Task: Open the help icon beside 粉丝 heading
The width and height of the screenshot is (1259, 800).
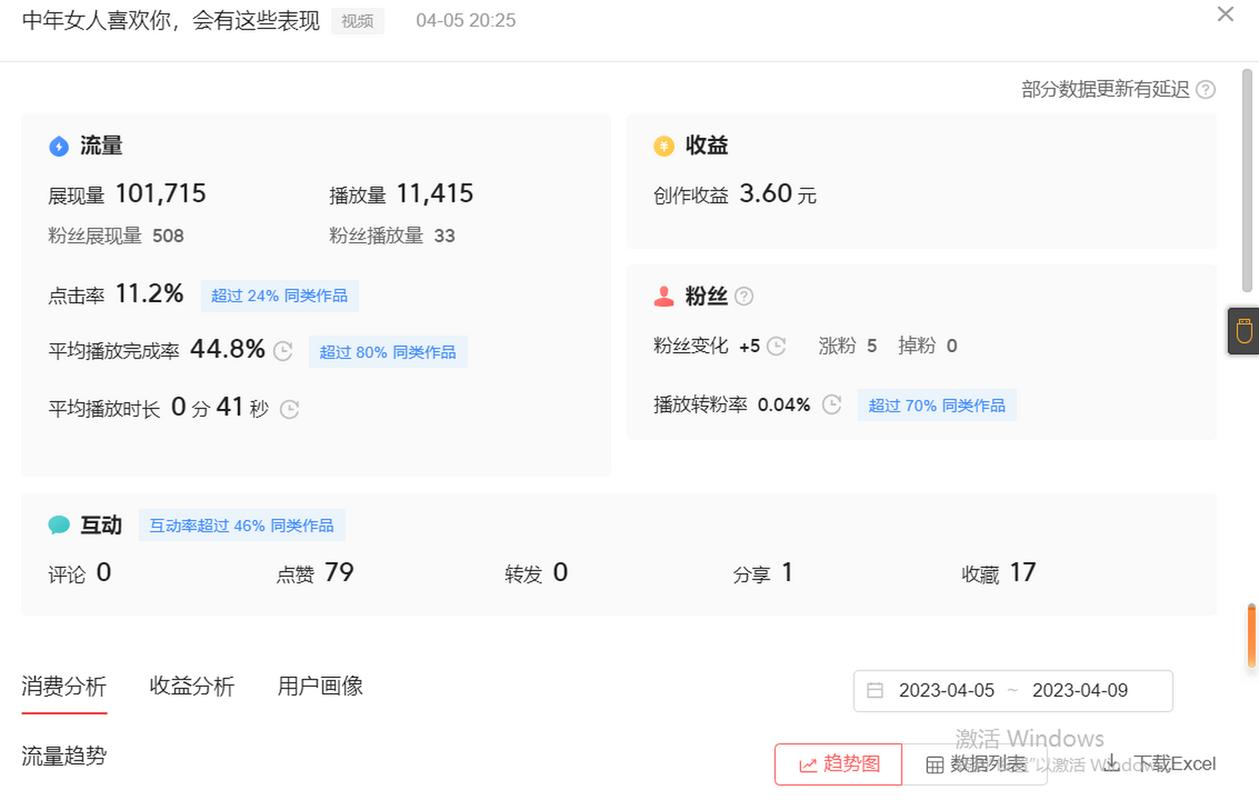Action: 744,296
